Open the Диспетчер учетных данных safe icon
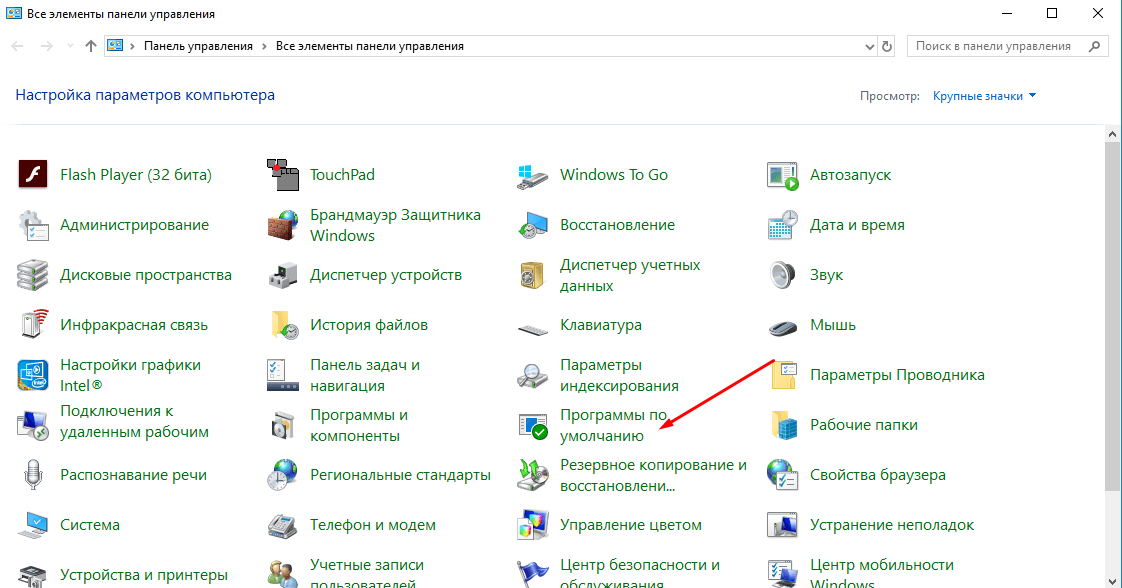Image resolution: width=1122 pixels, height=588 pixels. coord(532,275)
